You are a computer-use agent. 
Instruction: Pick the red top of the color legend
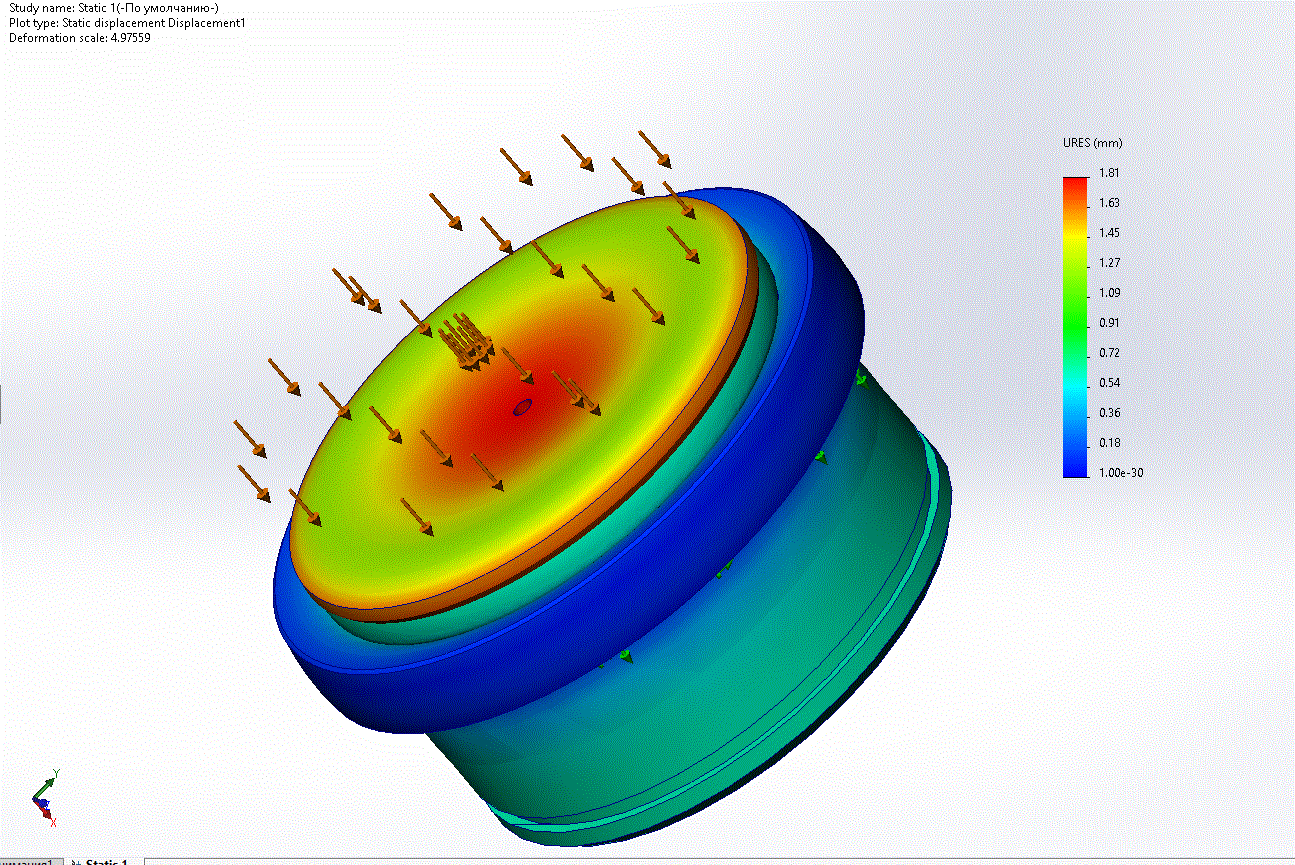(x=1075, y=185)
